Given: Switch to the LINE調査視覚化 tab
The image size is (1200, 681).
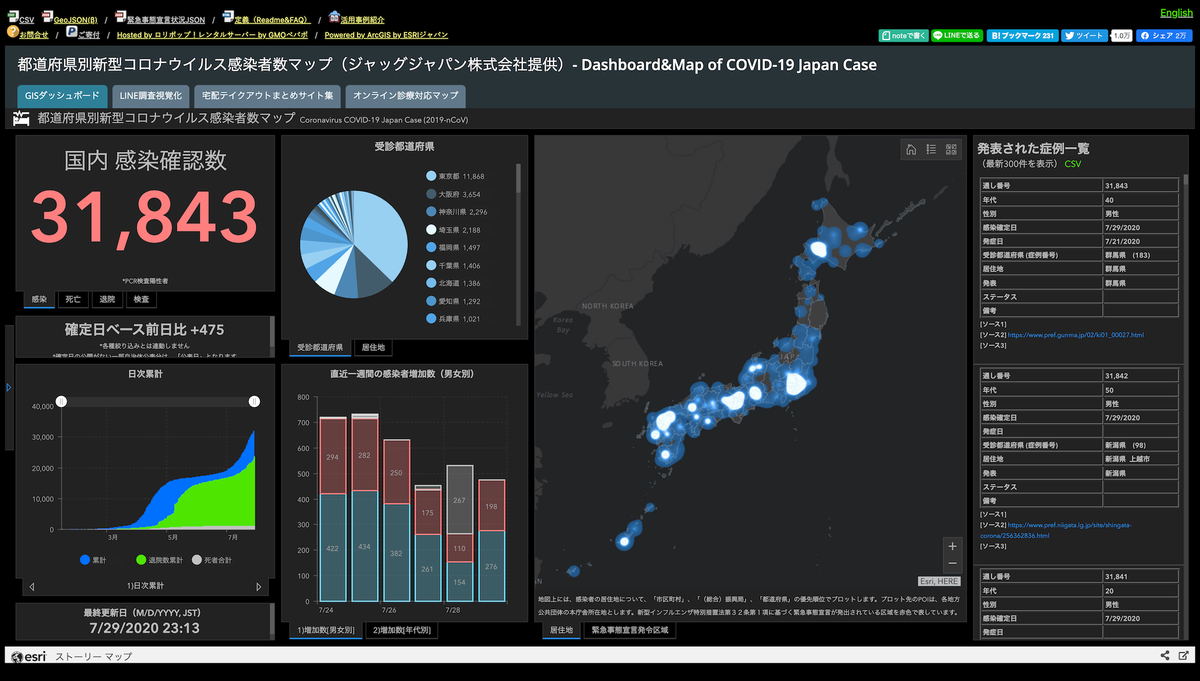Looking at the screenshot, I should coord(148,97).
